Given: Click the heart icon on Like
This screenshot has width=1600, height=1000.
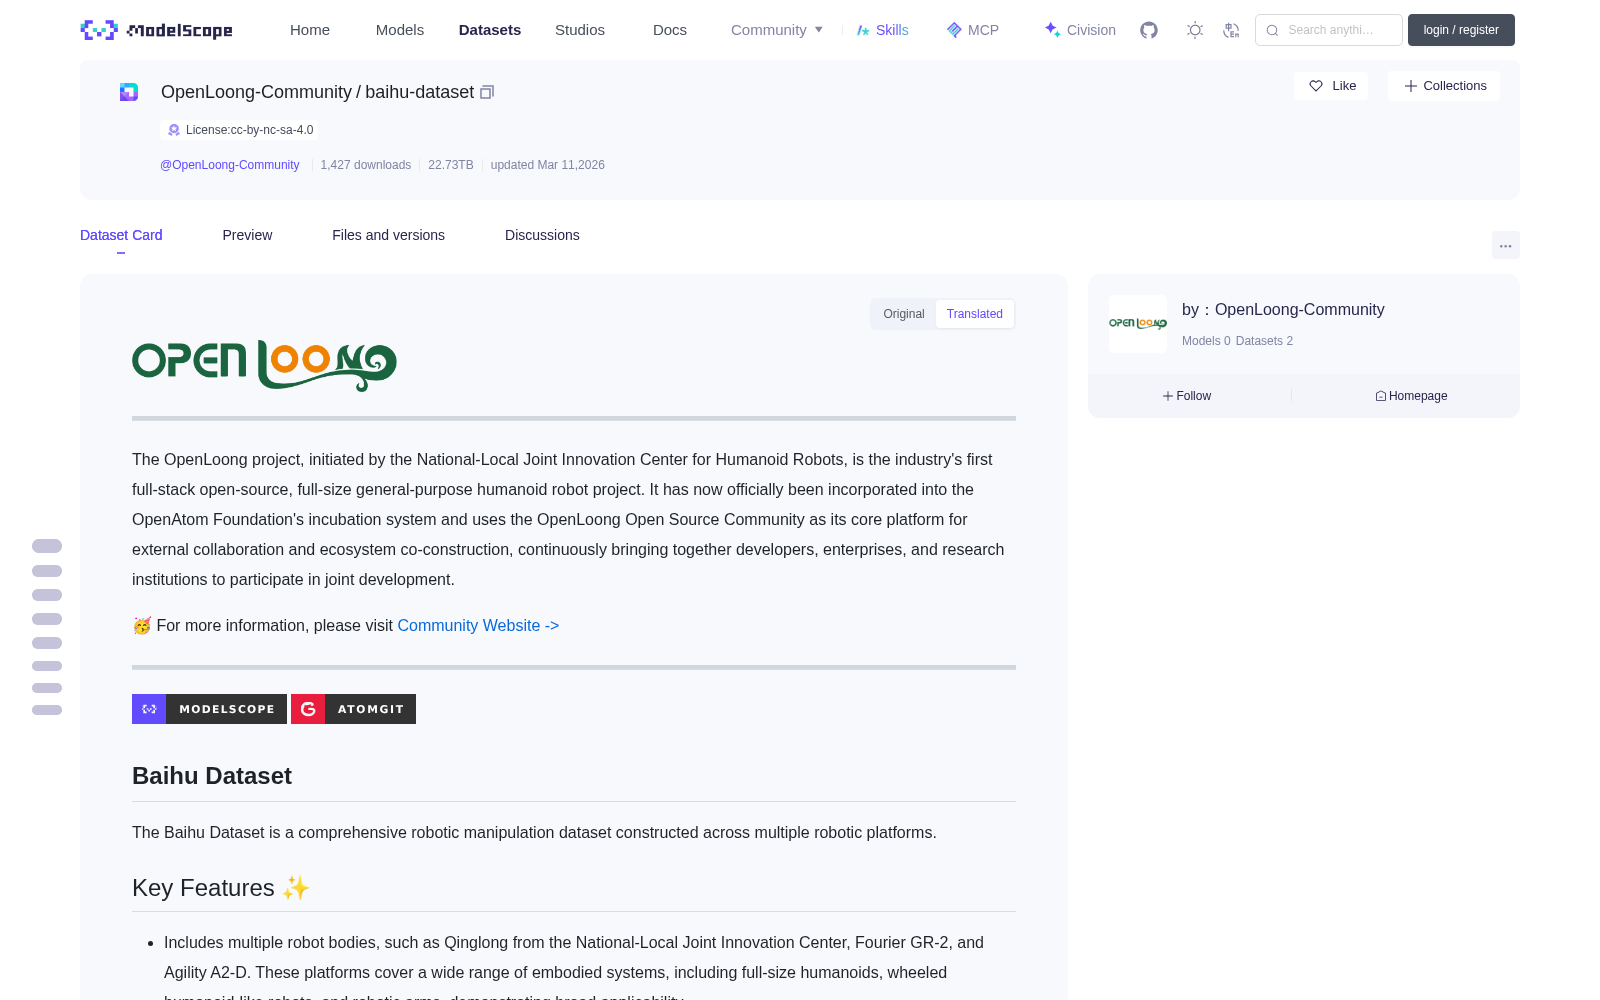Looking at the screenshot, I should [1316, 86].
